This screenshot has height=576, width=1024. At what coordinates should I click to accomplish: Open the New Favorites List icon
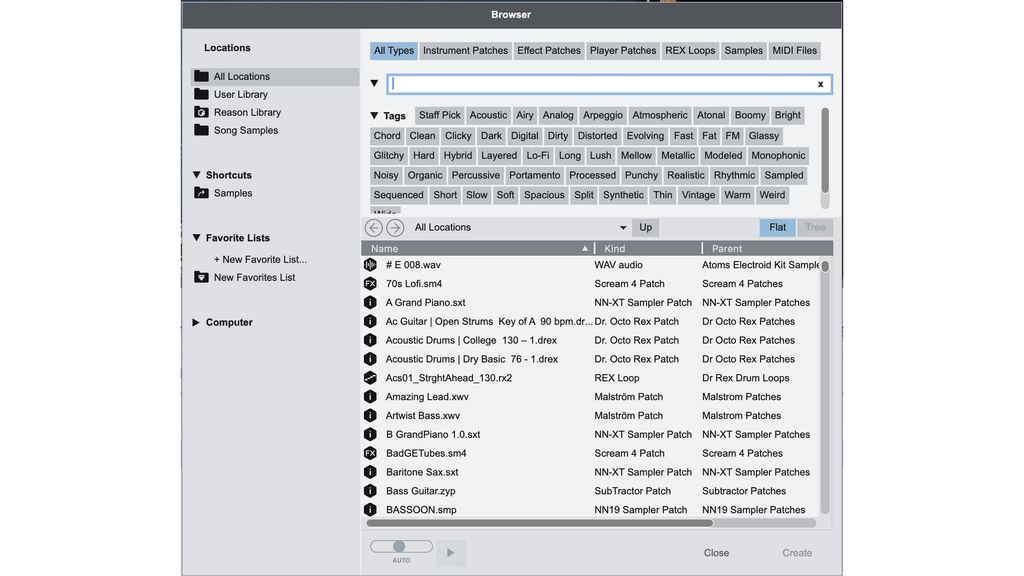click(x=202, y=277)
